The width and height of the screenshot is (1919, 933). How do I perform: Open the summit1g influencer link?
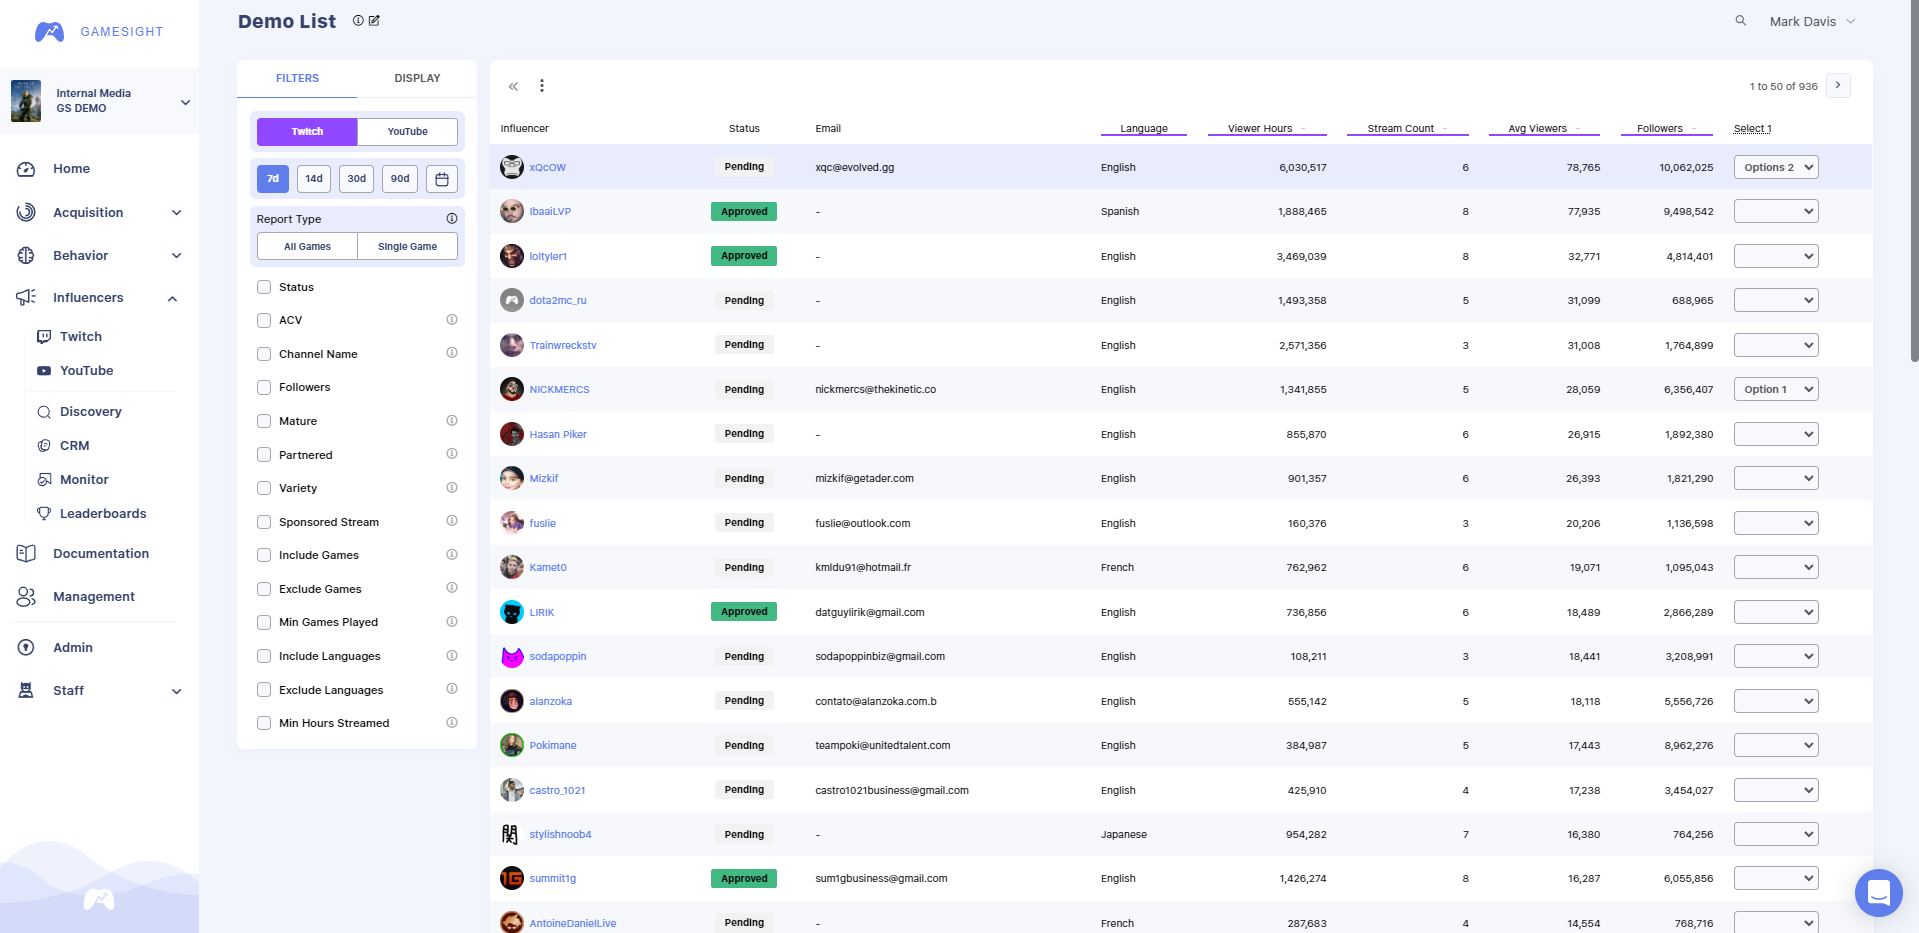click(553, 879)
